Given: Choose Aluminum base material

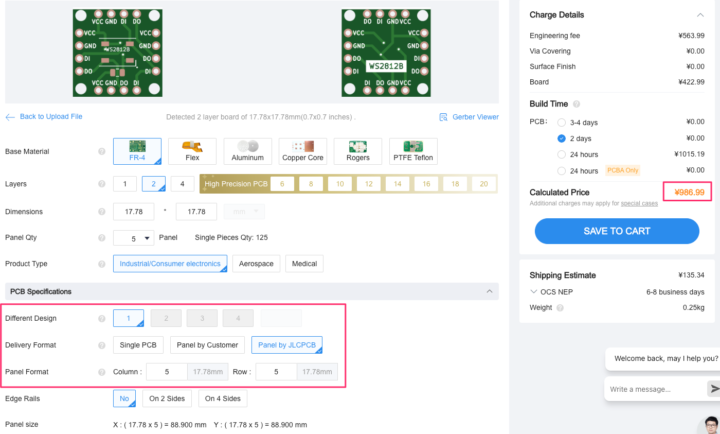Looking at the screenshot, I should 248,152.
